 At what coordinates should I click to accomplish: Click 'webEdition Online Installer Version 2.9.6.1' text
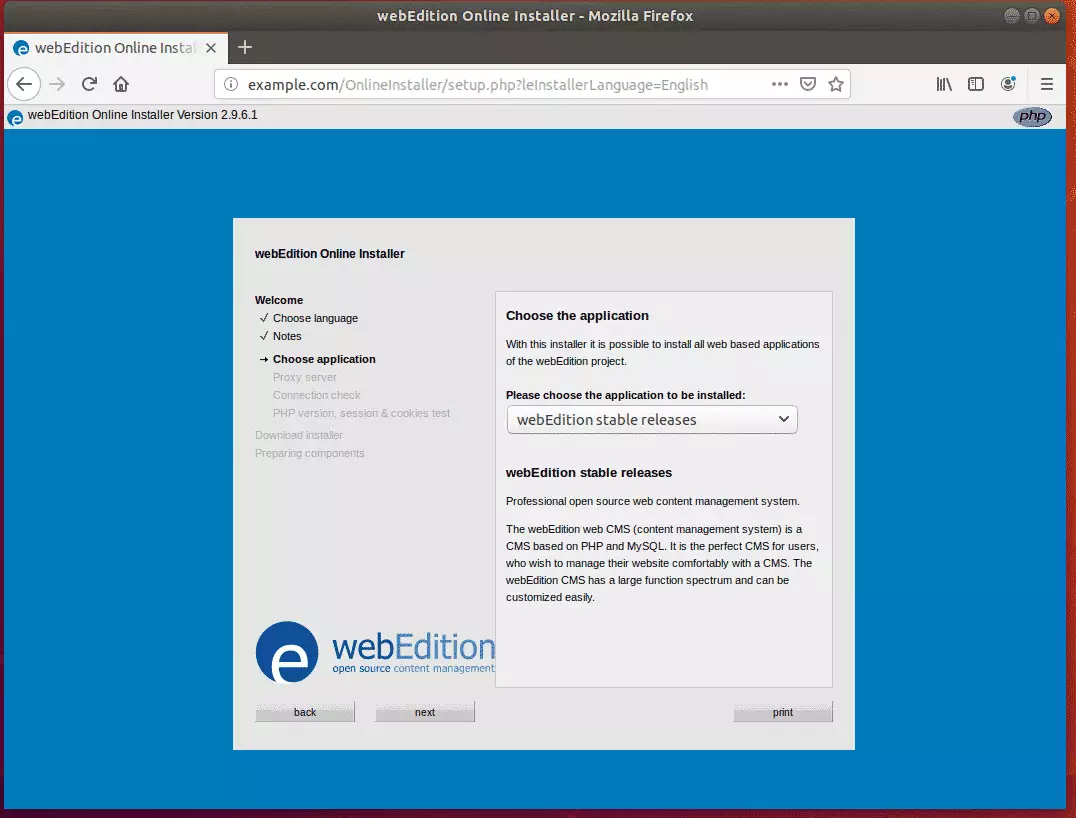[x=143, y=115]
